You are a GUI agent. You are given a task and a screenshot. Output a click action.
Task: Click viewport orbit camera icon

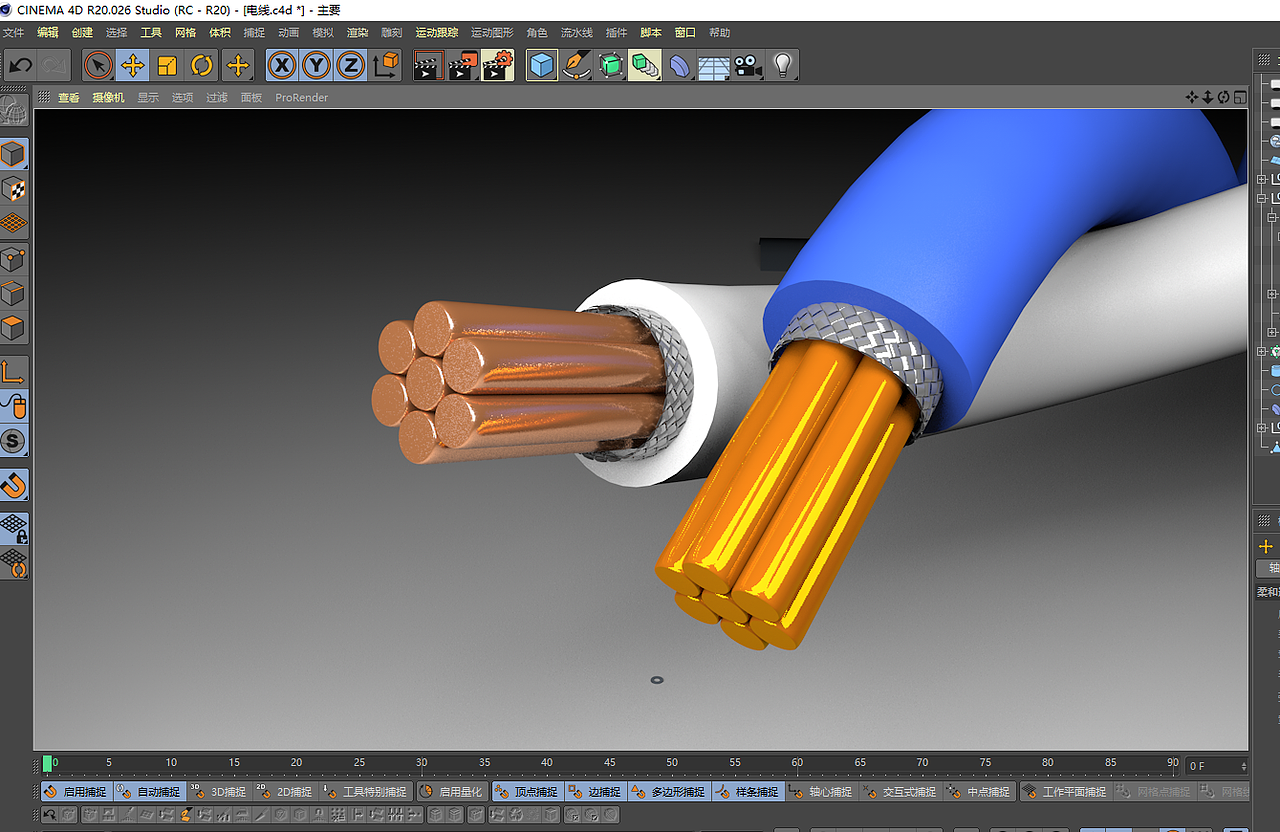[1223, 97]
